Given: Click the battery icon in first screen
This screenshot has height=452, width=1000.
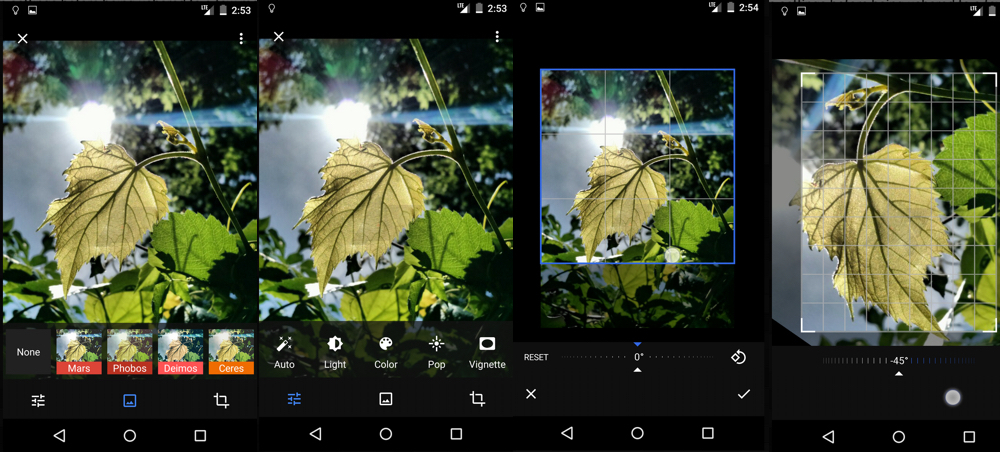Looking at the screenshot, I should (223, 10).
